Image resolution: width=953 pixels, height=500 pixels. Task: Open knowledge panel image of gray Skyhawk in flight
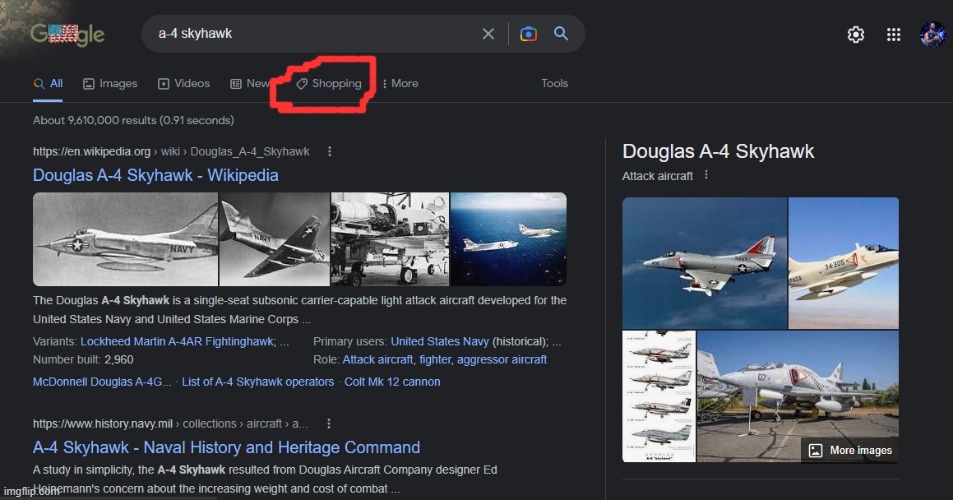[x=704, y=262]
